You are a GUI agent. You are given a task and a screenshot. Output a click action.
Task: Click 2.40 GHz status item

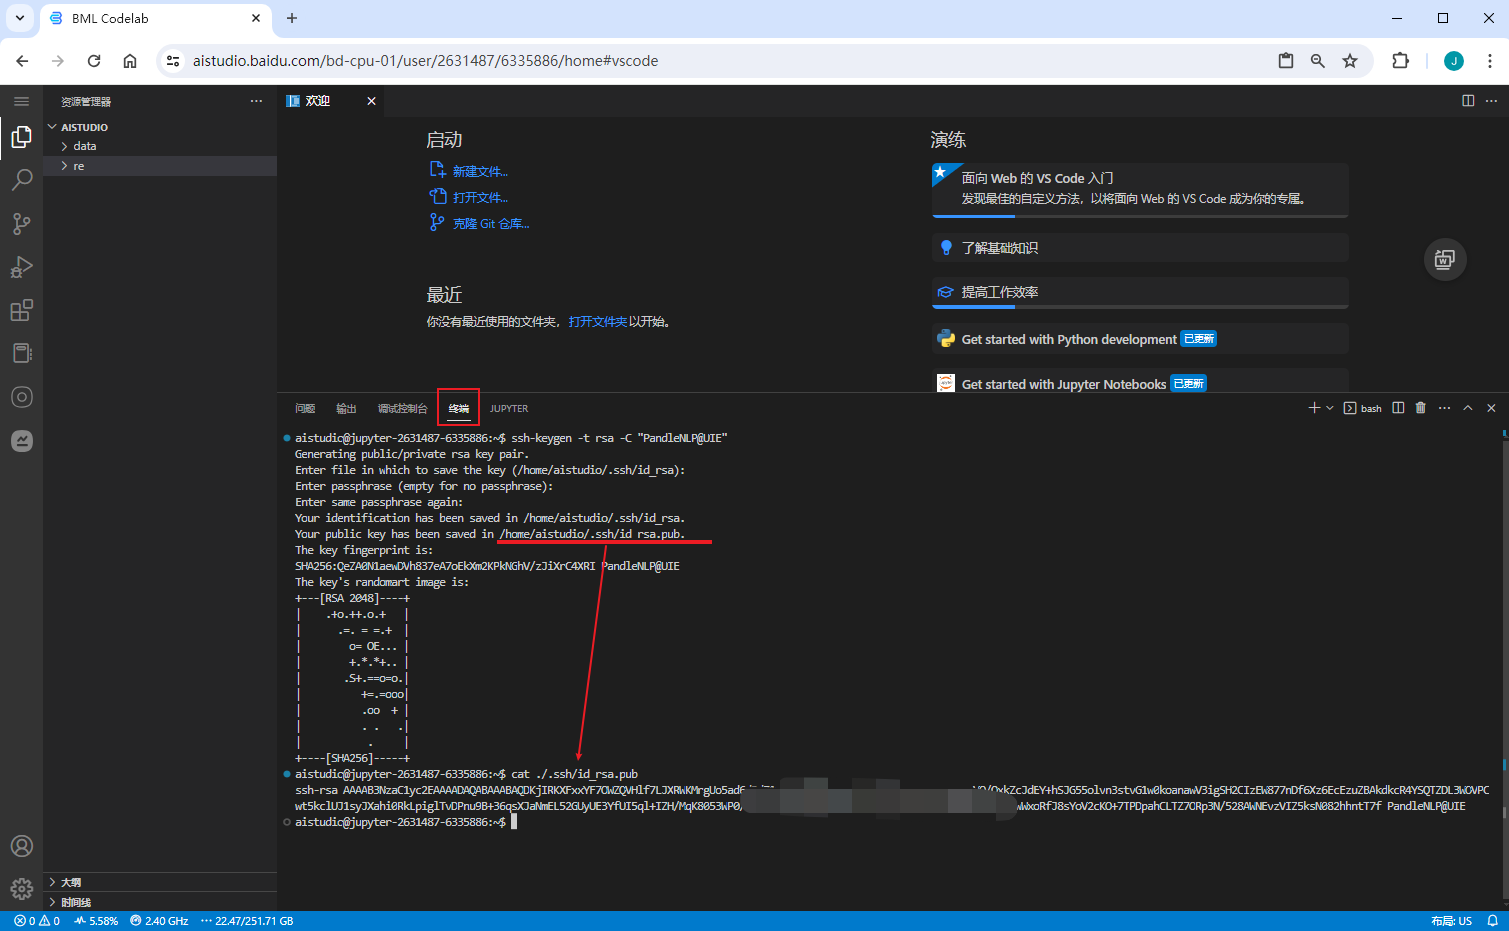coord(159,921)
